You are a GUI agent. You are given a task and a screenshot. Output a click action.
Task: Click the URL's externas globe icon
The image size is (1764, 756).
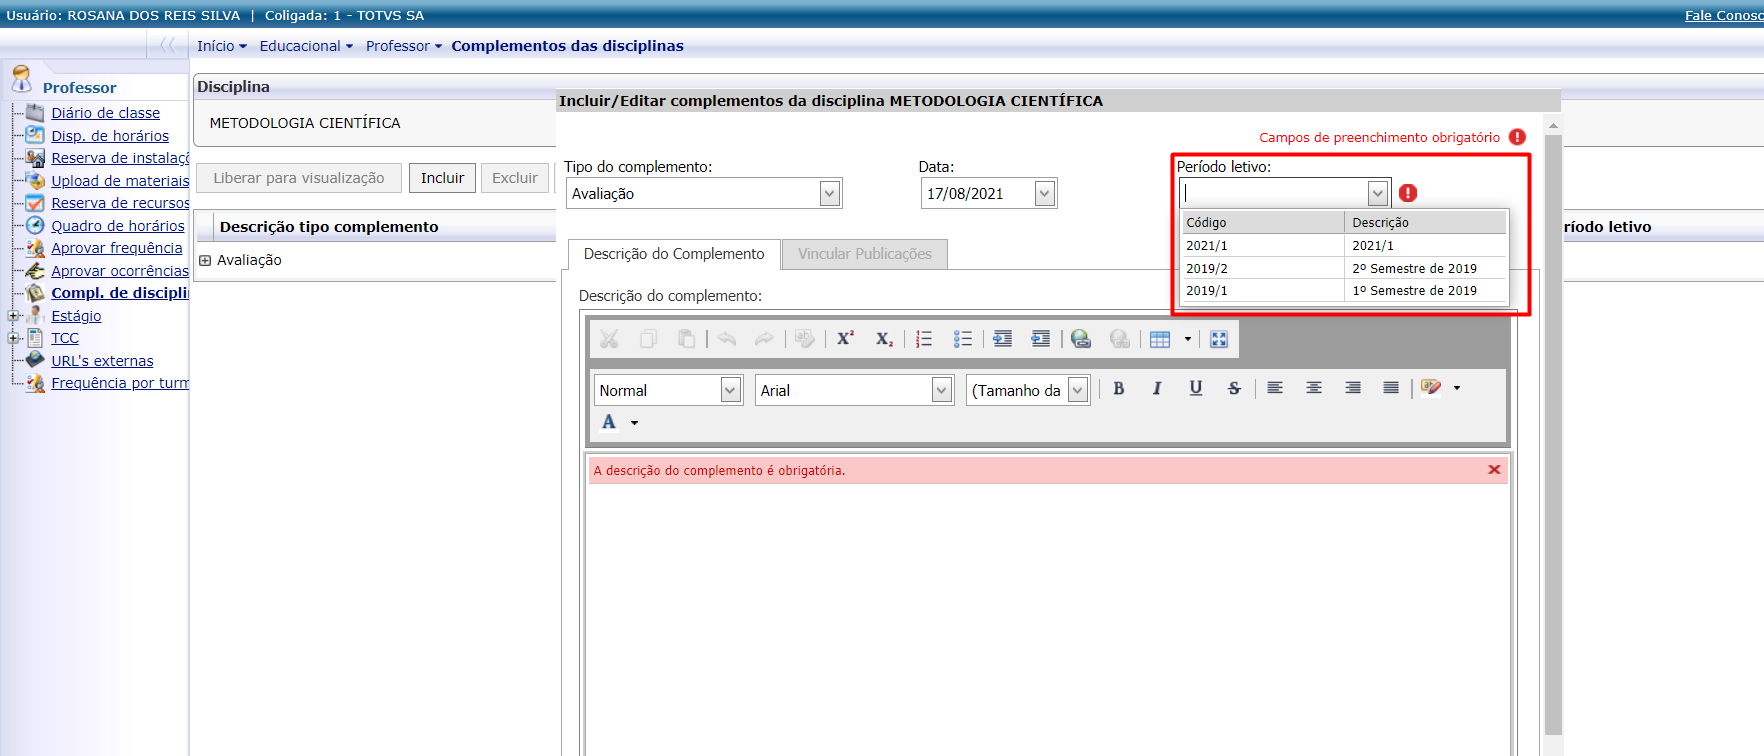pyautogui.click(x=35, y=360)
